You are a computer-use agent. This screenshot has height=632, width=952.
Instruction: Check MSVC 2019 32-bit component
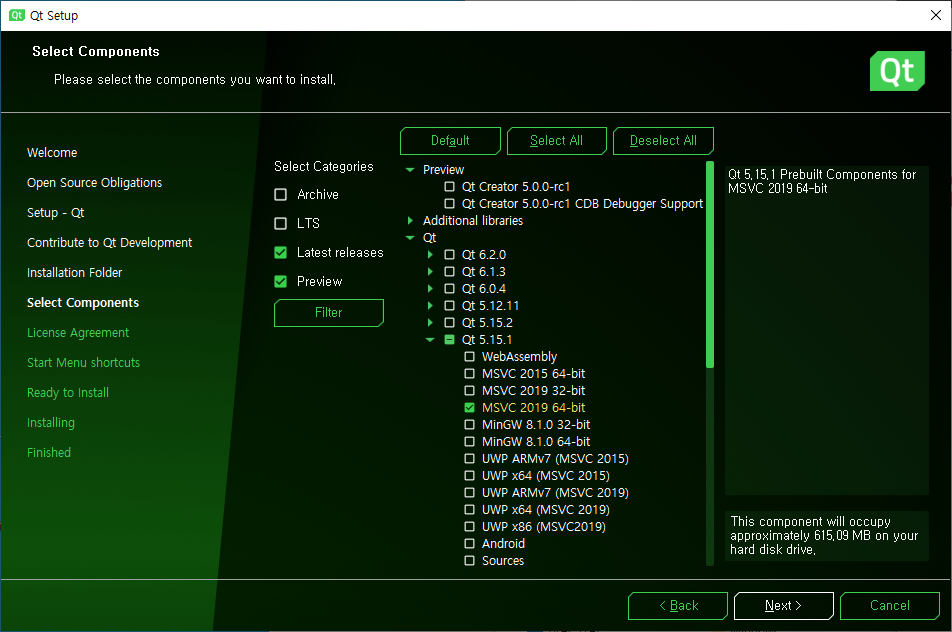point(469,390)
